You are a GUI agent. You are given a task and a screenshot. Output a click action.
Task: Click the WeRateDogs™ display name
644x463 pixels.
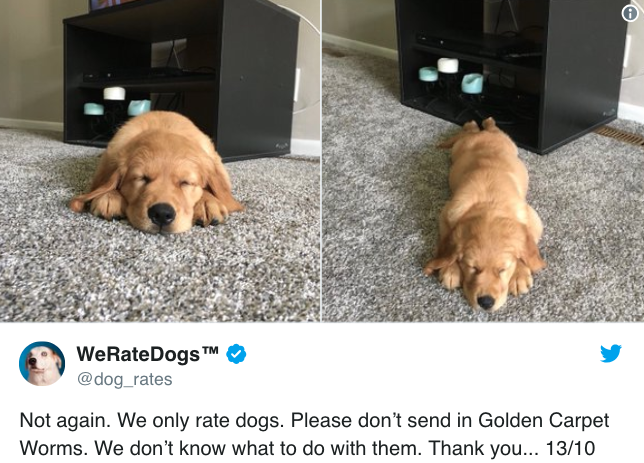point(147,354)
